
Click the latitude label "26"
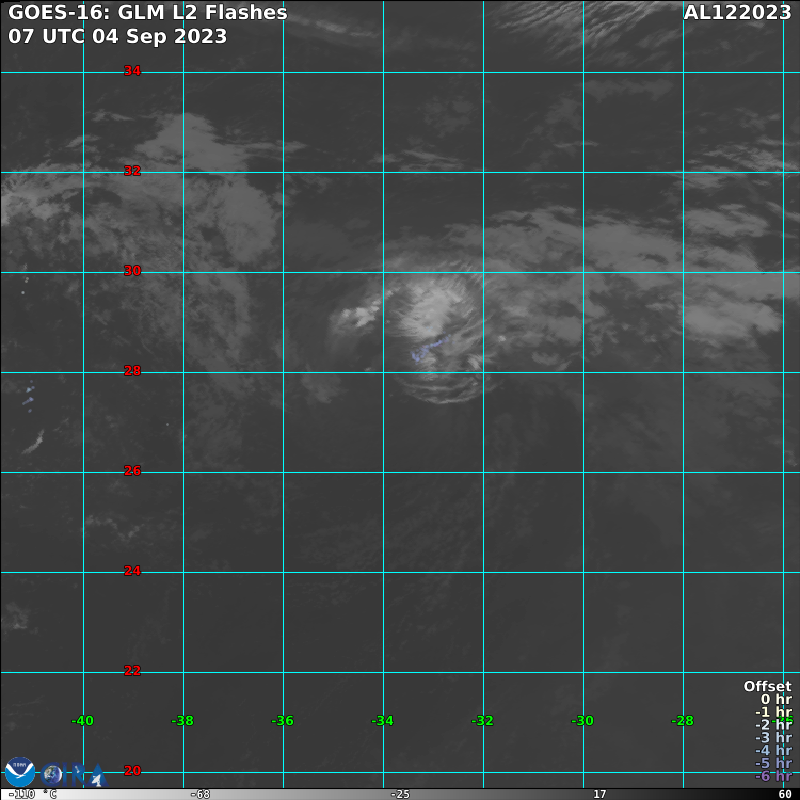[x=132, y=471]
